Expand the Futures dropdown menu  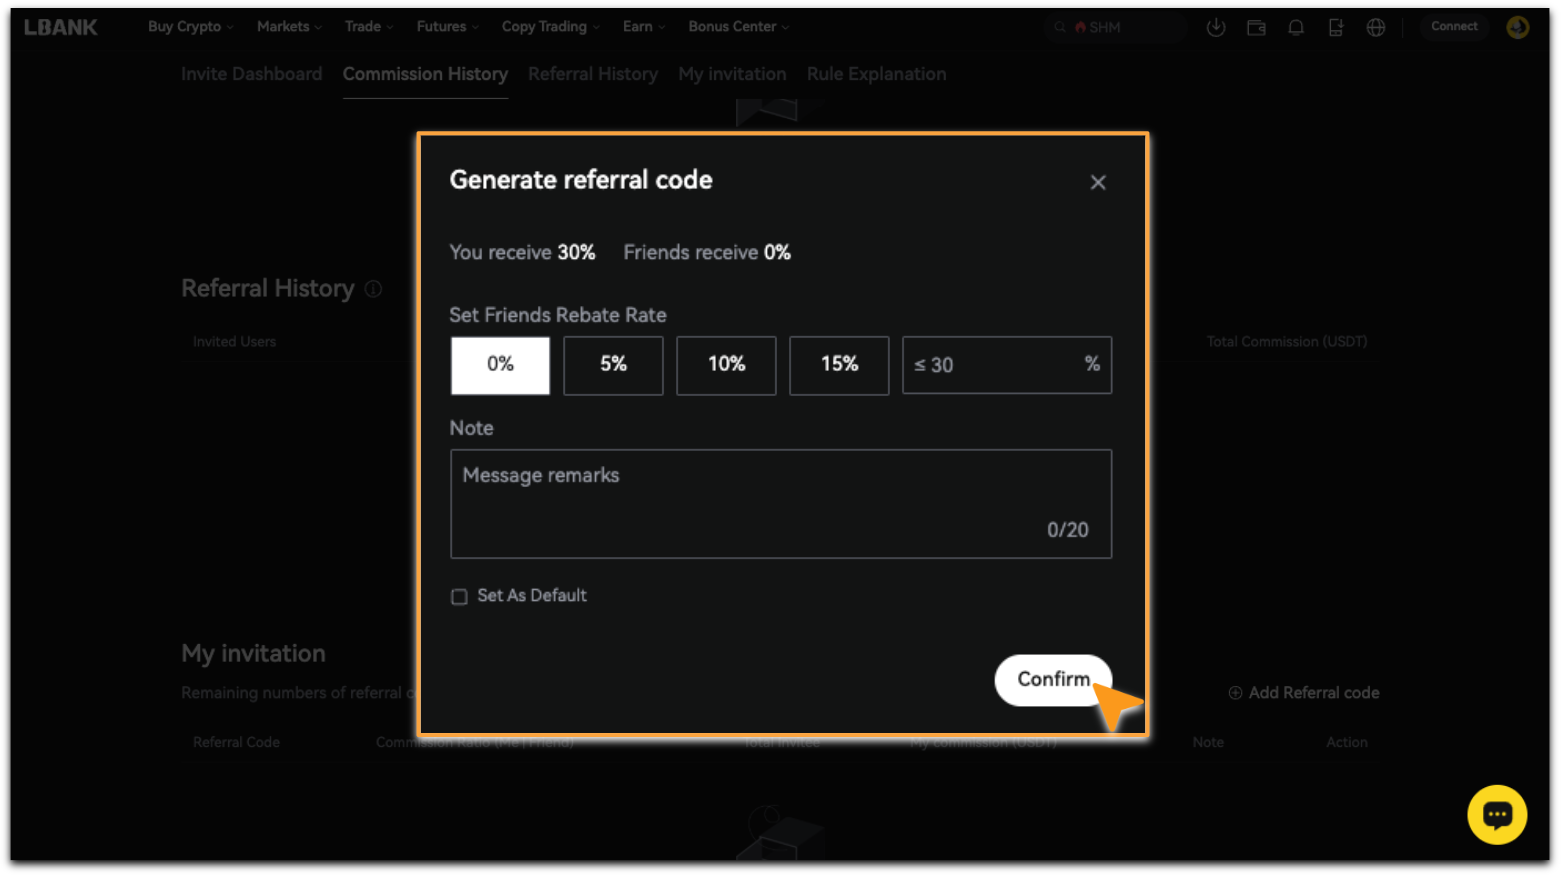447,27
